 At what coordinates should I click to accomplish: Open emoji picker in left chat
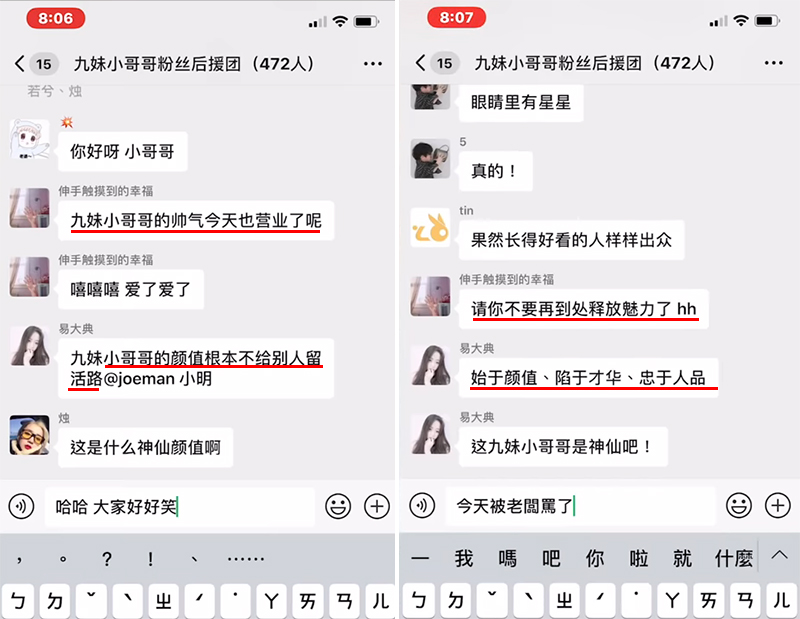(x=338, y=506)
